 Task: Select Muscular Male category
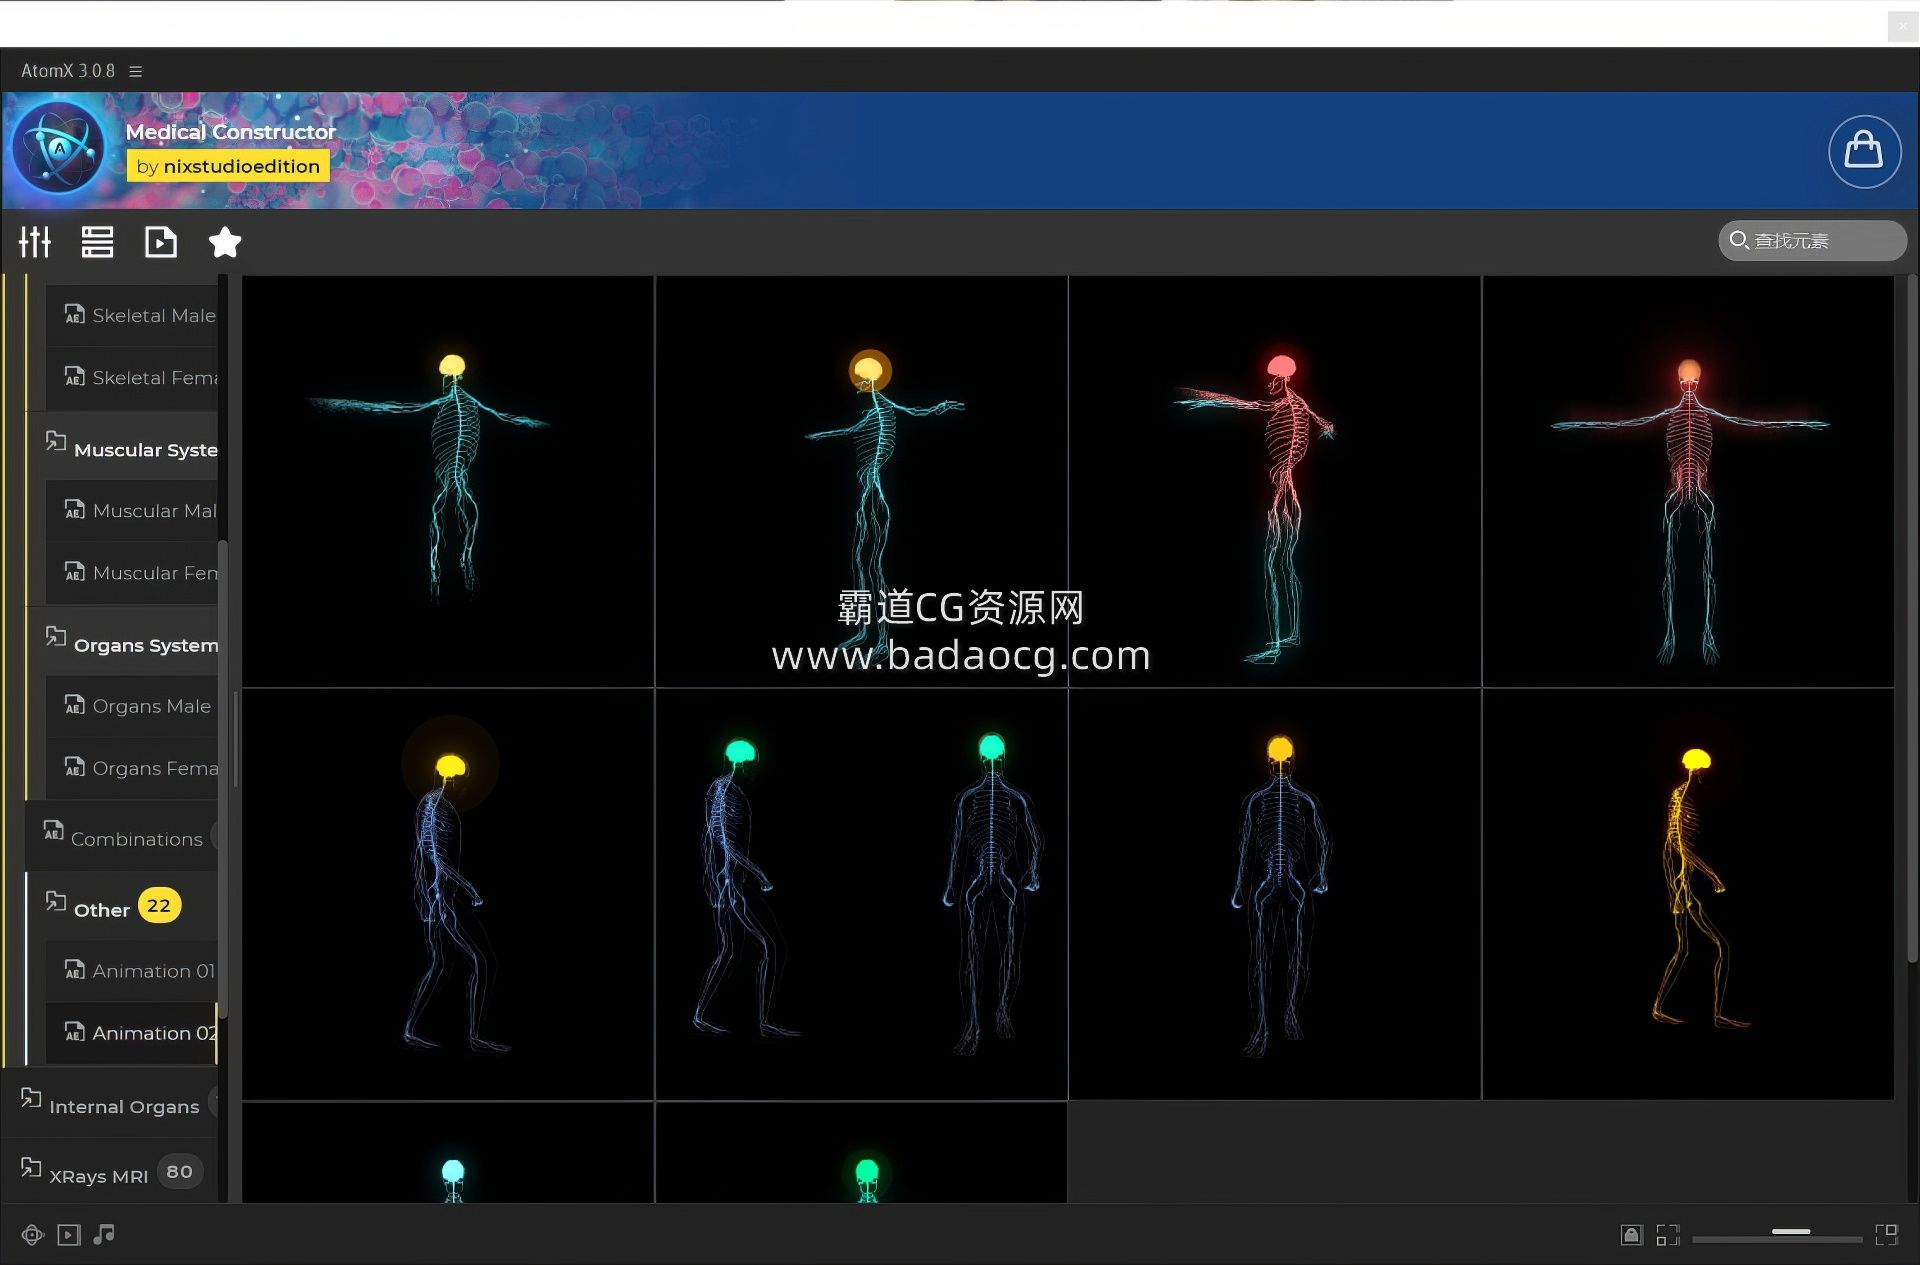click(x=132, y=511)
